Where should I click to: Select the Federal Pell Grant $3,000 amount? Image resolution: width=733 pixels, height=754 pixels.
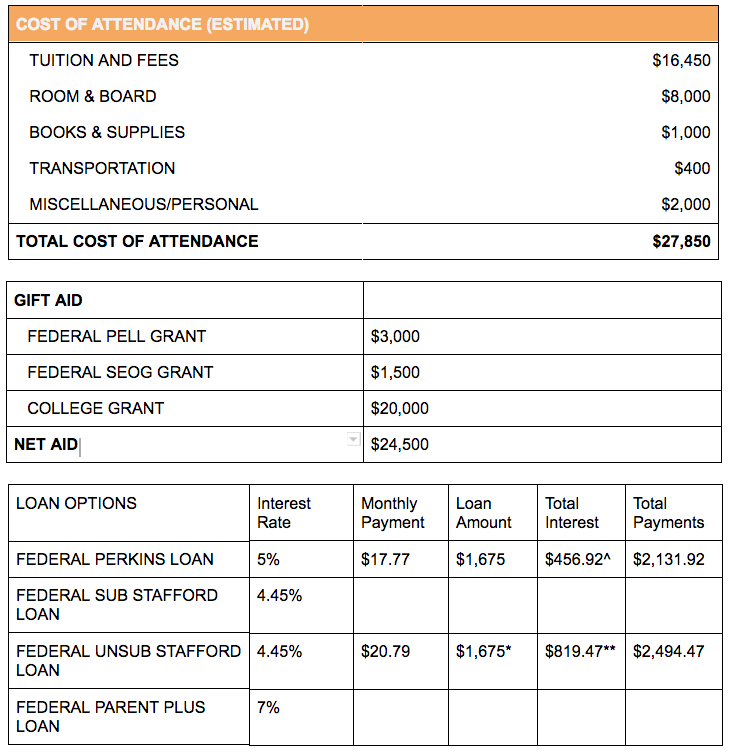point(395,336)
